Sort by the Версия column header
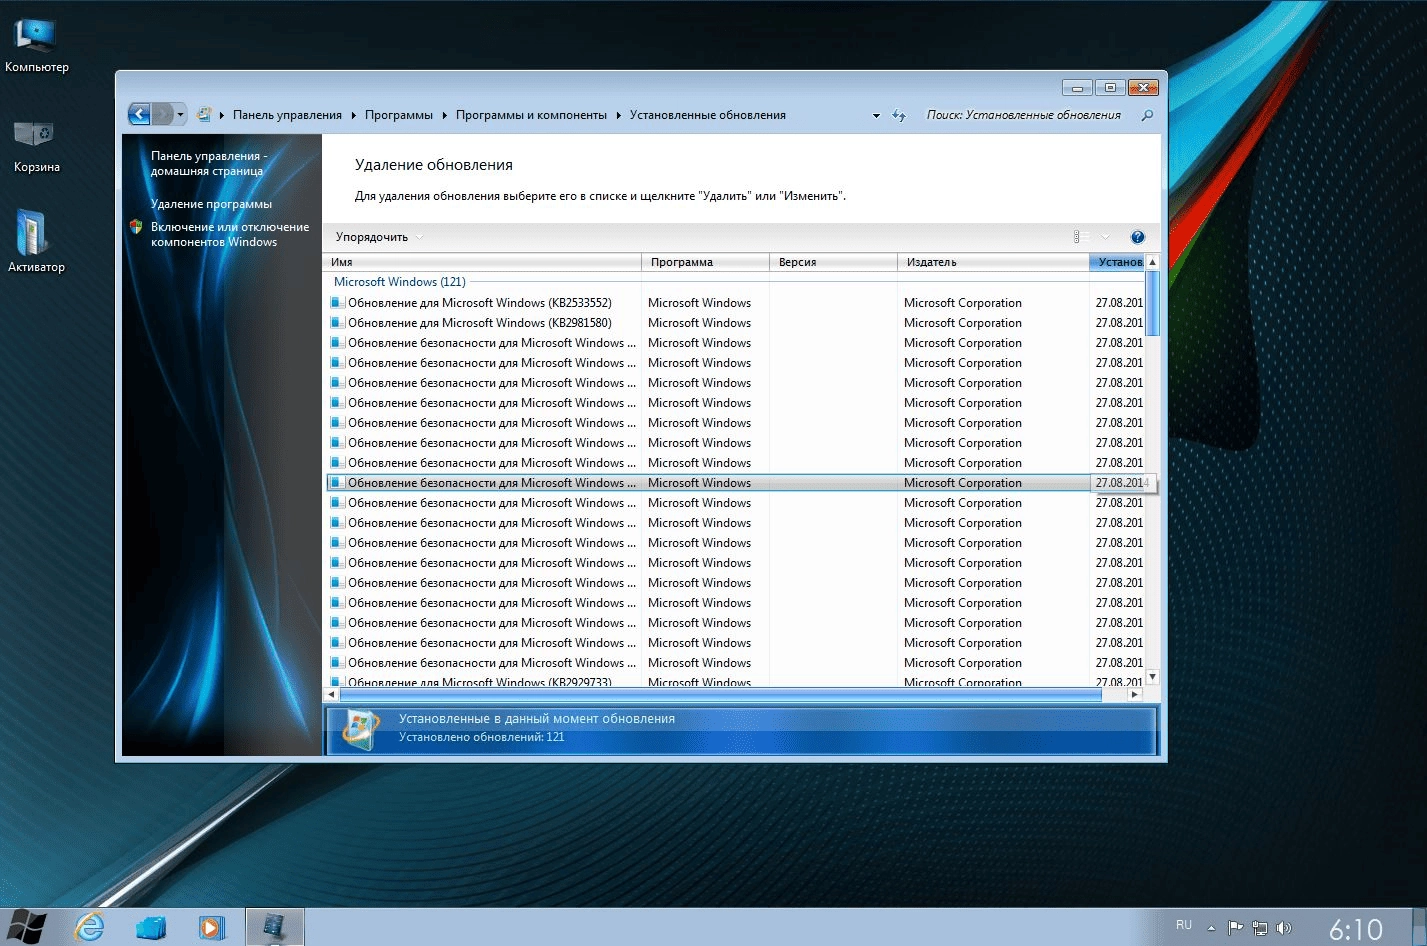Viewport: 1427px width, 946px height. (x=833, y=262)
